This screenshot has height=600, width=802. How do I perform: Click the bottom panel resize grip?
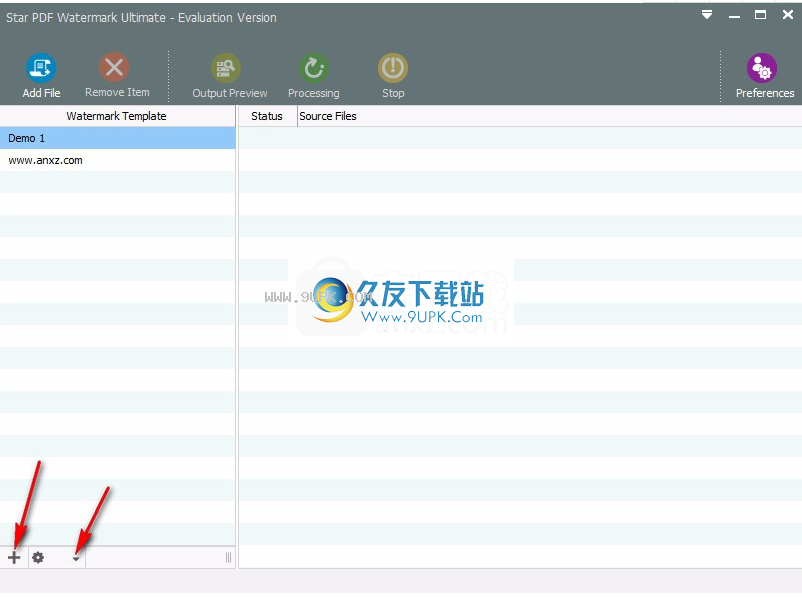pos(228,558)
